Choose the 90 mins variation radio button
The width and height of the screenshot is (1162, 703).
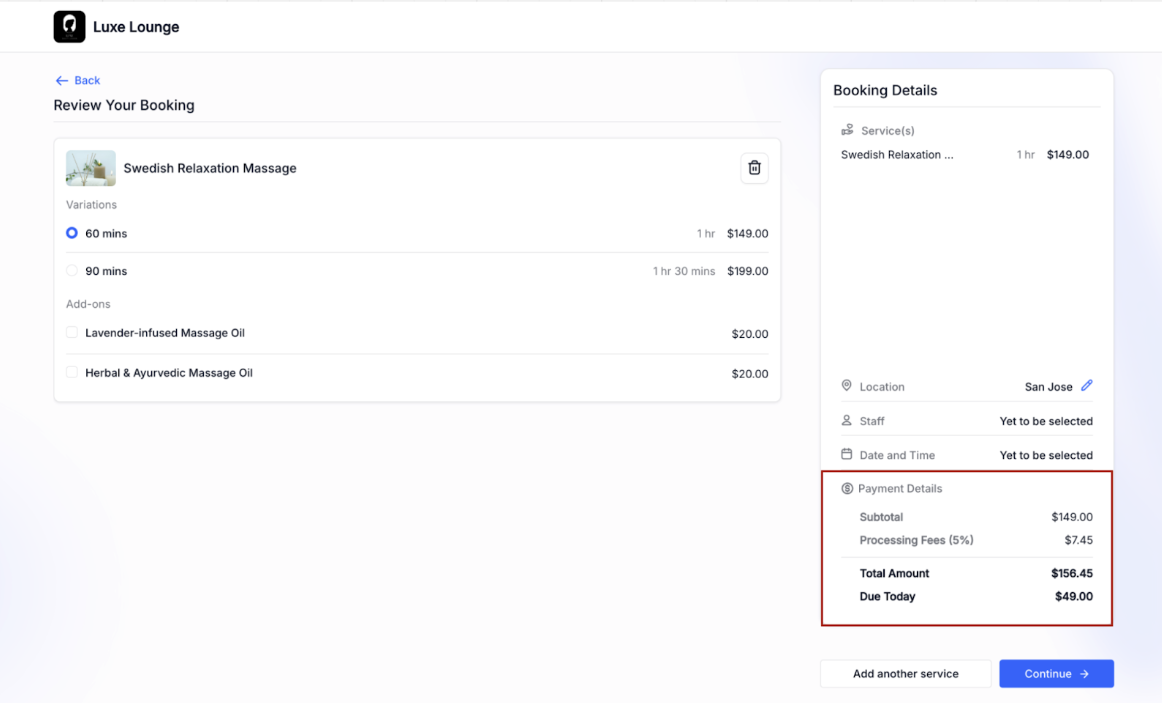tap(72, 271)
